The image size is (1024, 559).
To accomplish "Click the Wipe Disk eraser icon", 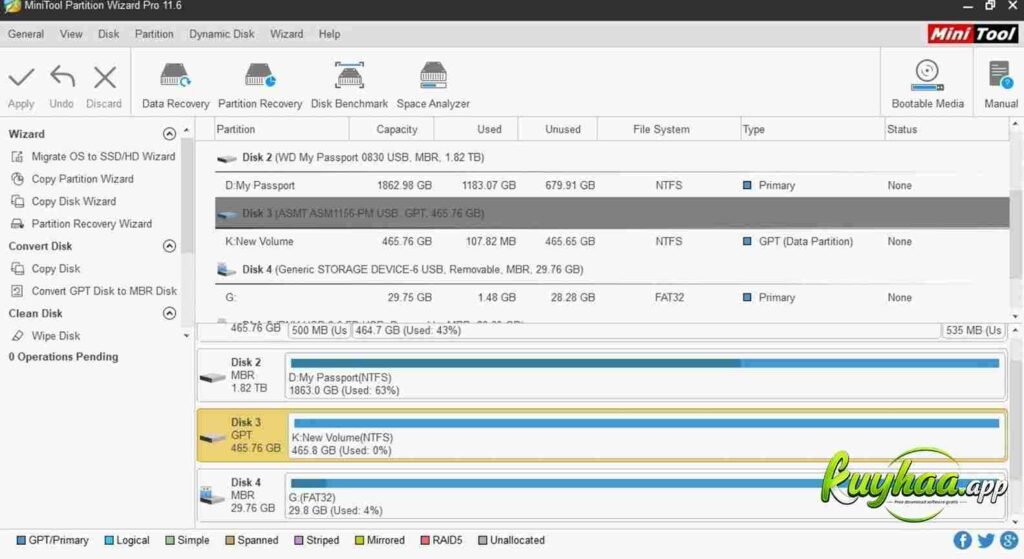I will (x=18, y=336).
